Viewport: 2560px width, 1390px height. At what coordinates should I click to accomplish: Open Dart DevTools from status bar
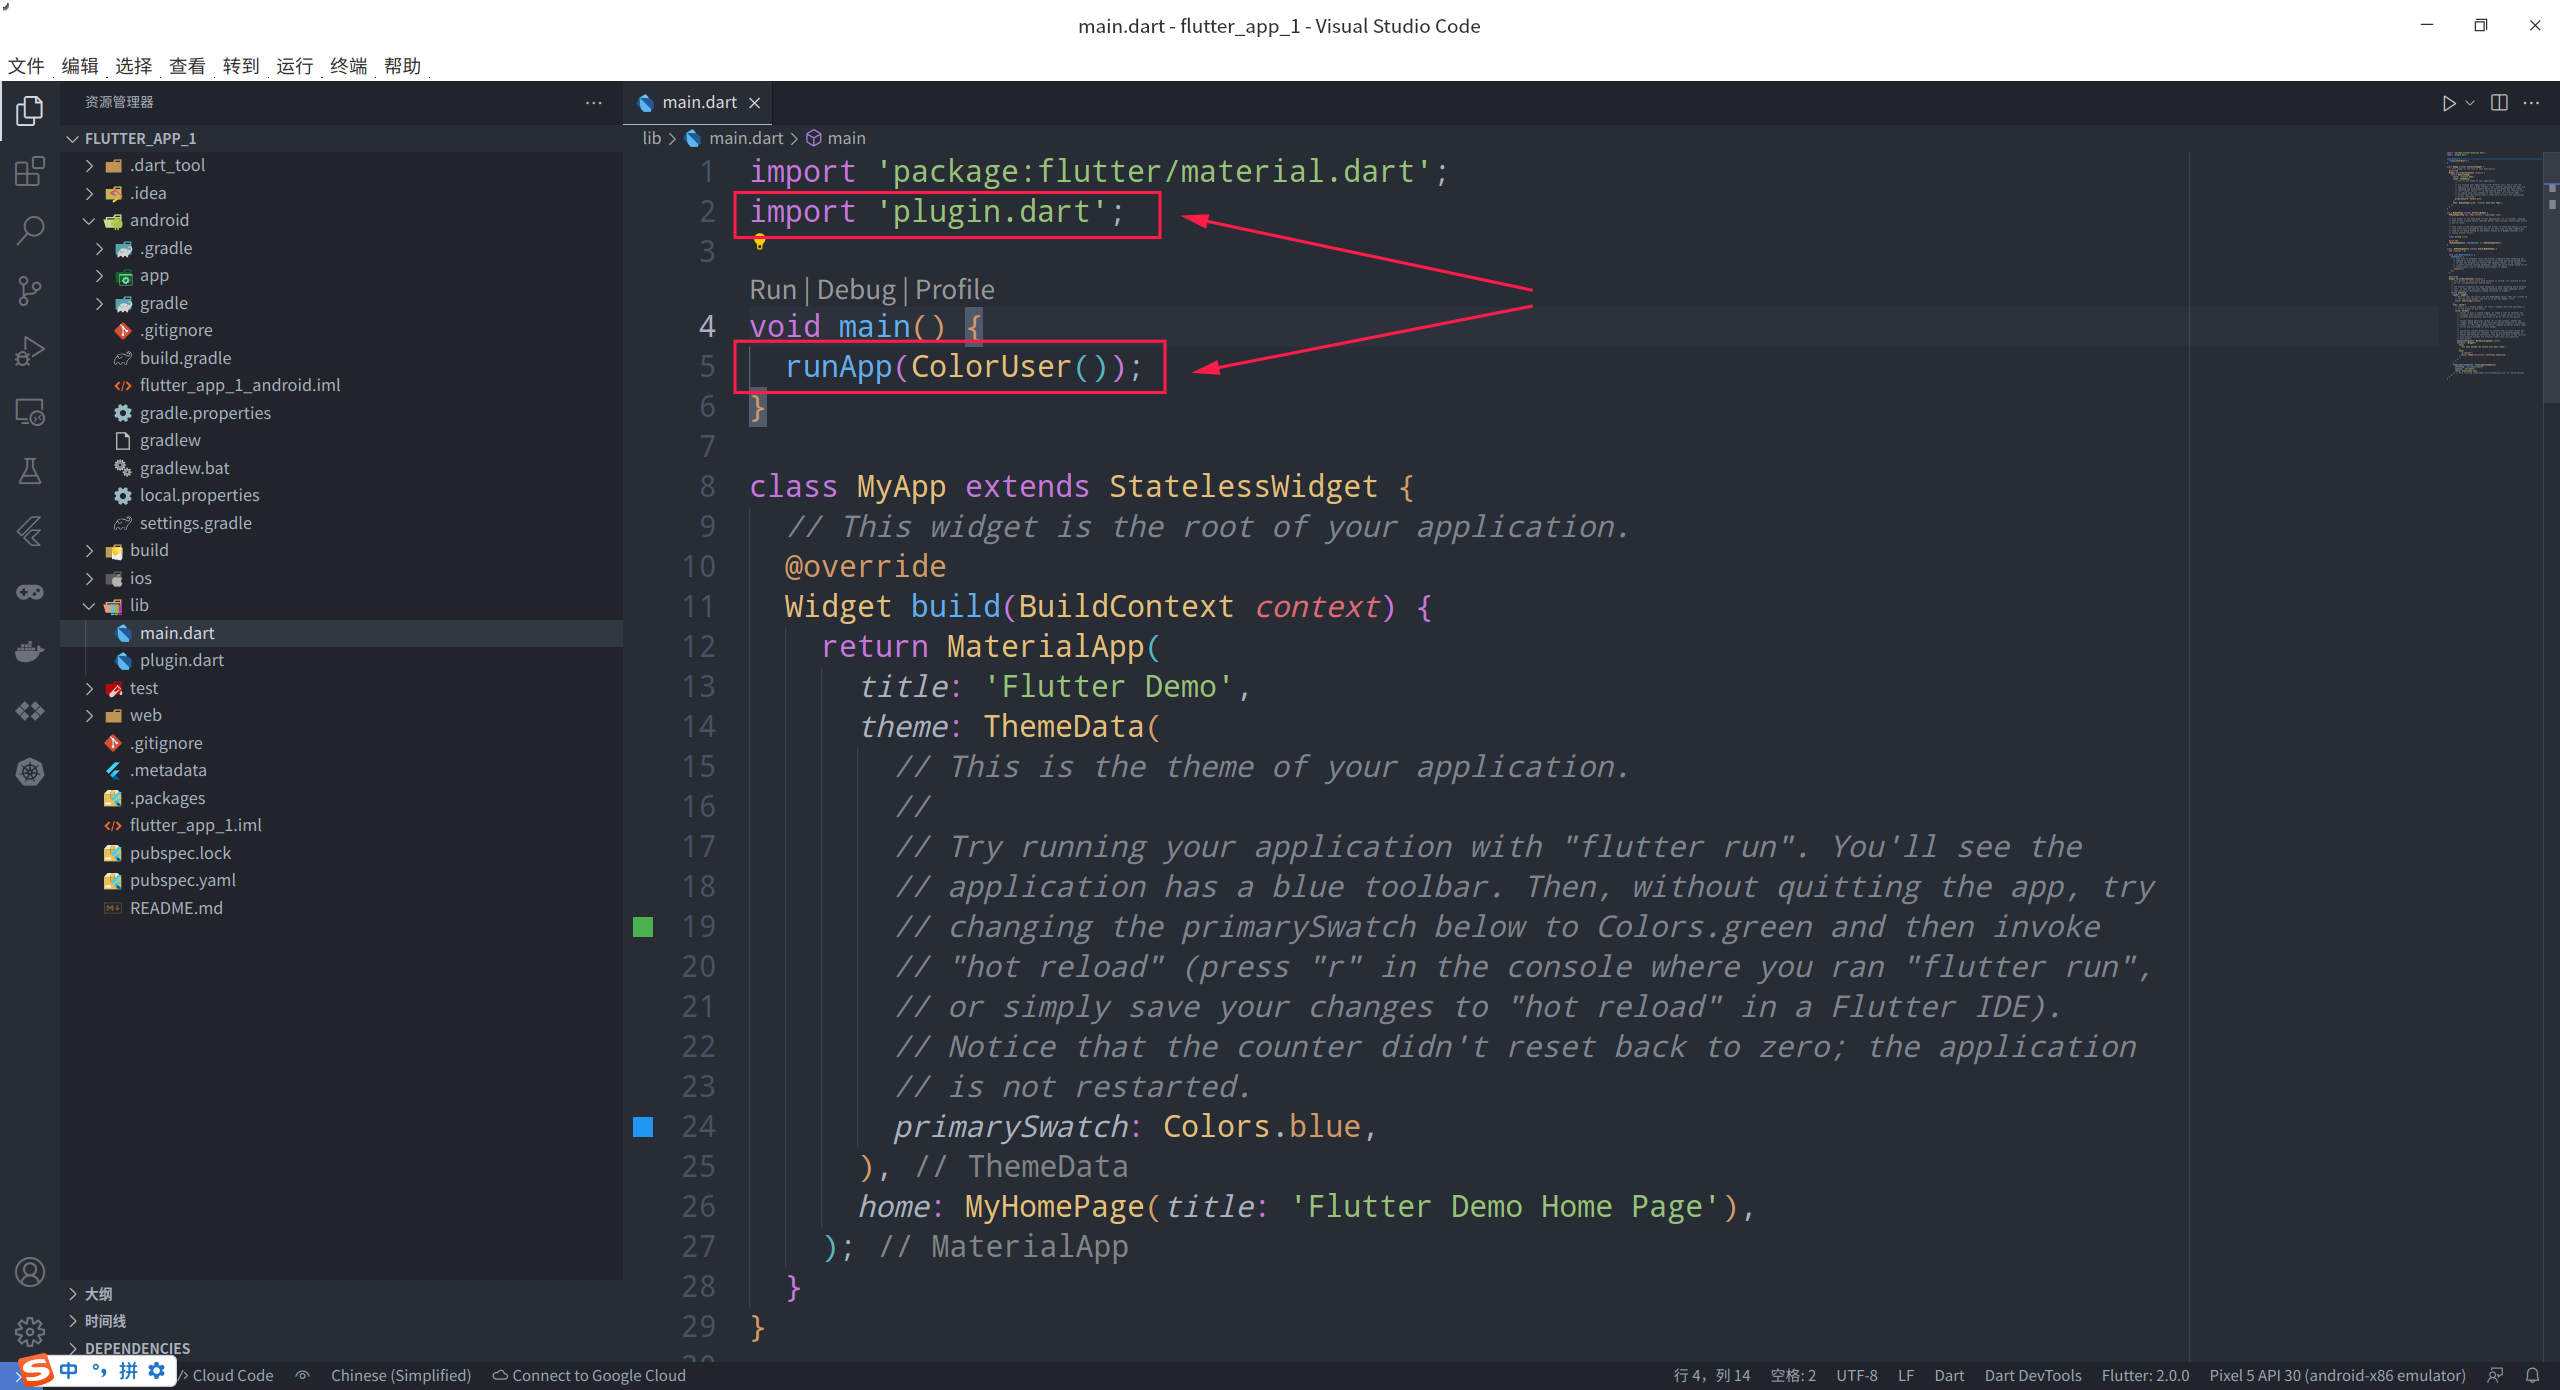[2033, 1375]
